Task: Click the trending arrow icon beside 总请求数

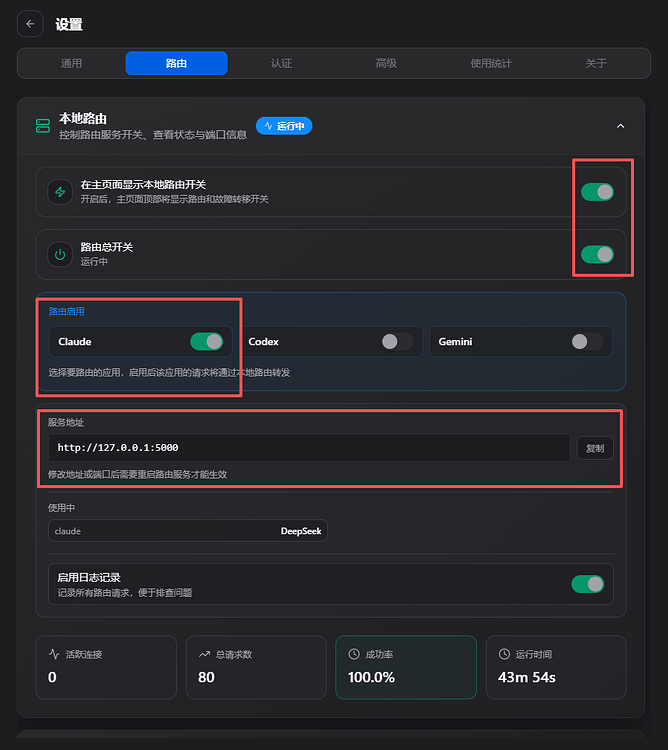Action: [x=204, y=654]
